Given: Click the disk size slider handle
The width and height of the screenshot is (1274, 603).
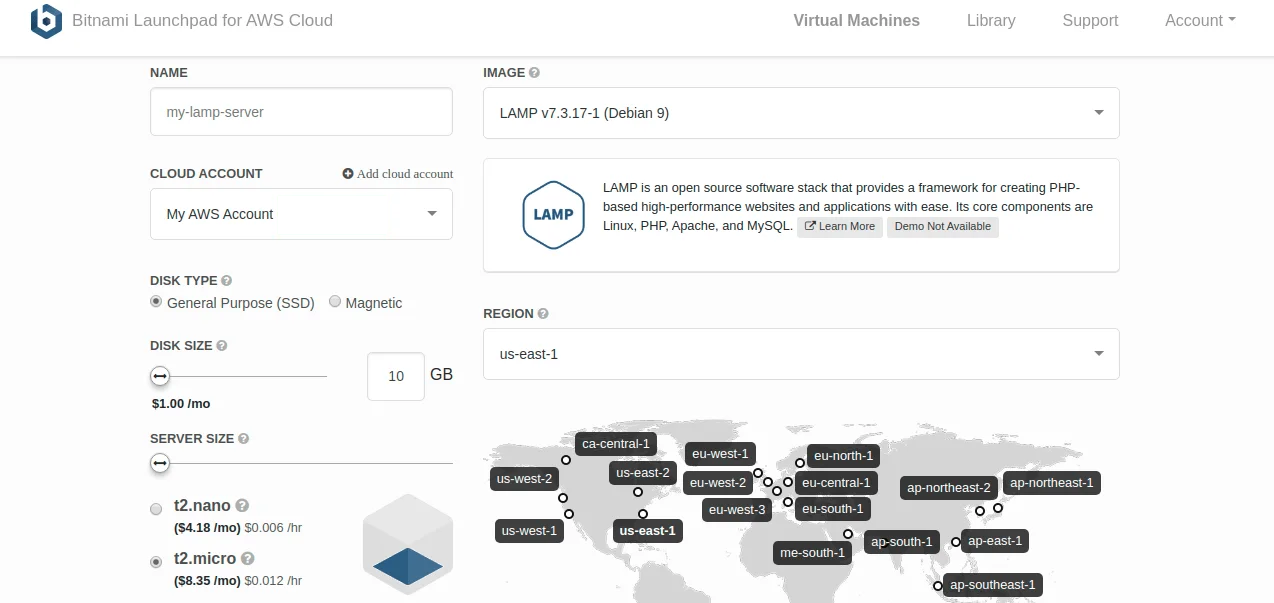Looking at the screenshot, I should (160, 377).
